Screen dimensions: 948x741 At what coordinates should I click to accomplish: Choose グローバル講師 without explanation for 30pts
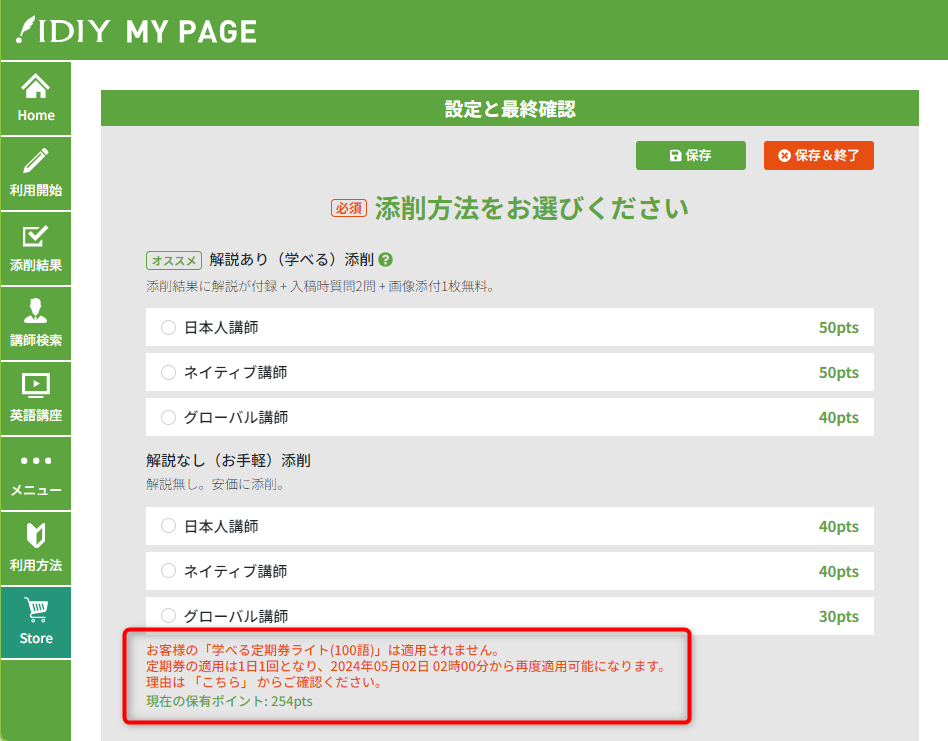168,616
